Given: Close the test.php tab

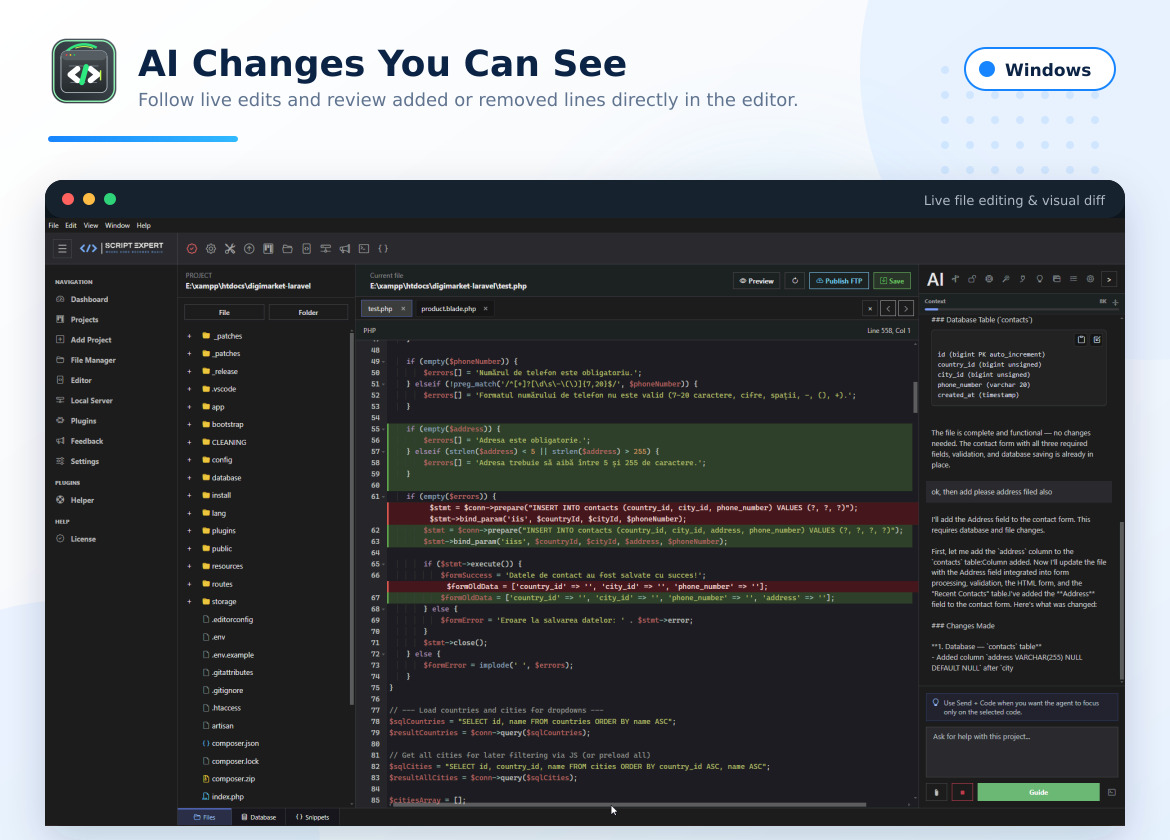Looking at the screenshot, I should click(x=403, y=309).
